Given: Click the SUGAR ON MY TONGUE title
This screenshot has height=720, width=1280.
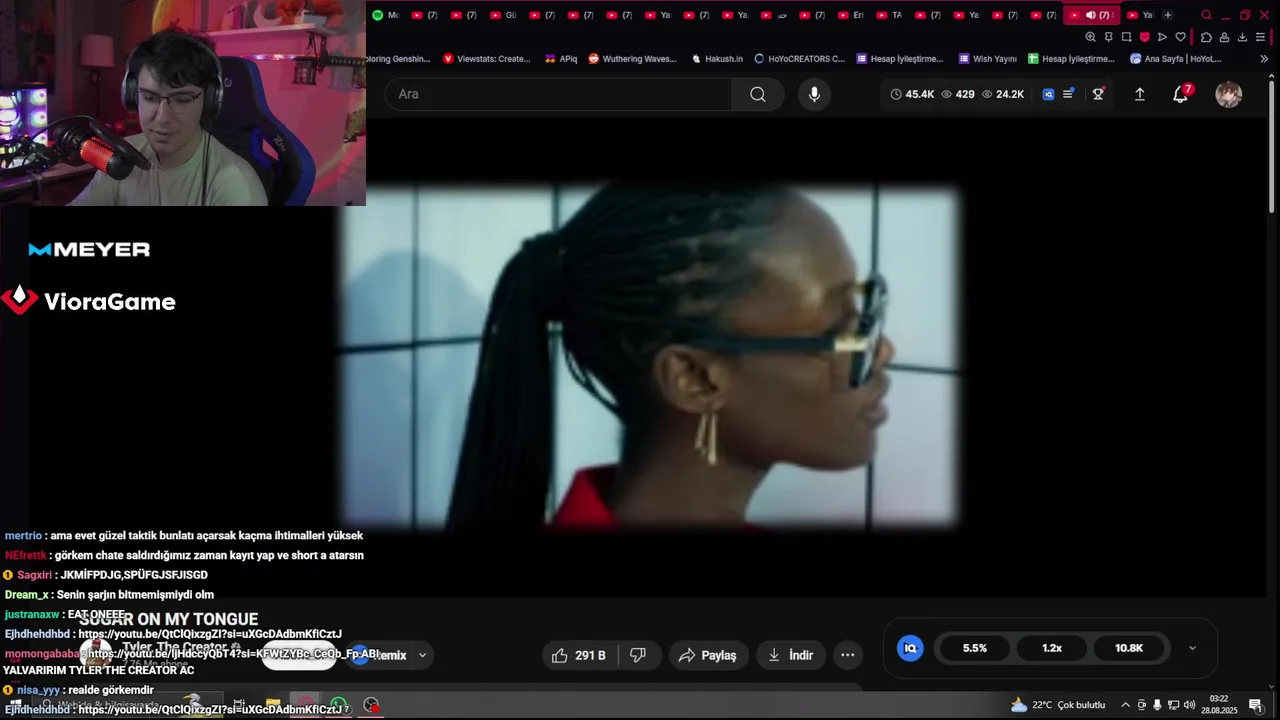Looking at the screenshot, I should [x=169, y=620].
